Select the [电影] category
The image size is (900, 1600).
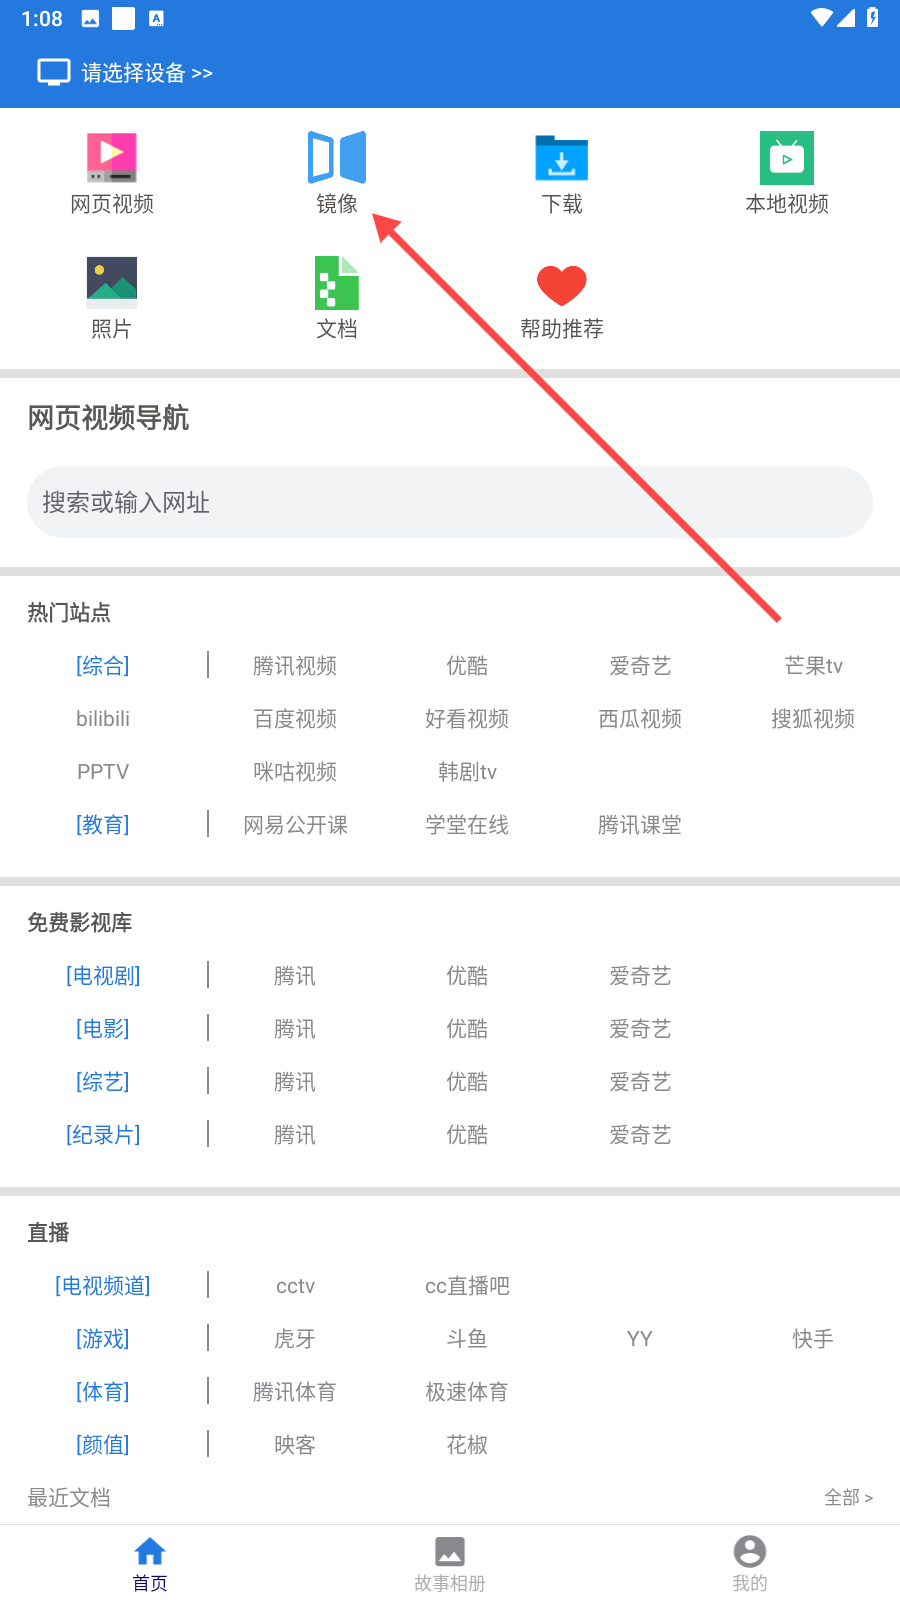(x=103, y=1029)
